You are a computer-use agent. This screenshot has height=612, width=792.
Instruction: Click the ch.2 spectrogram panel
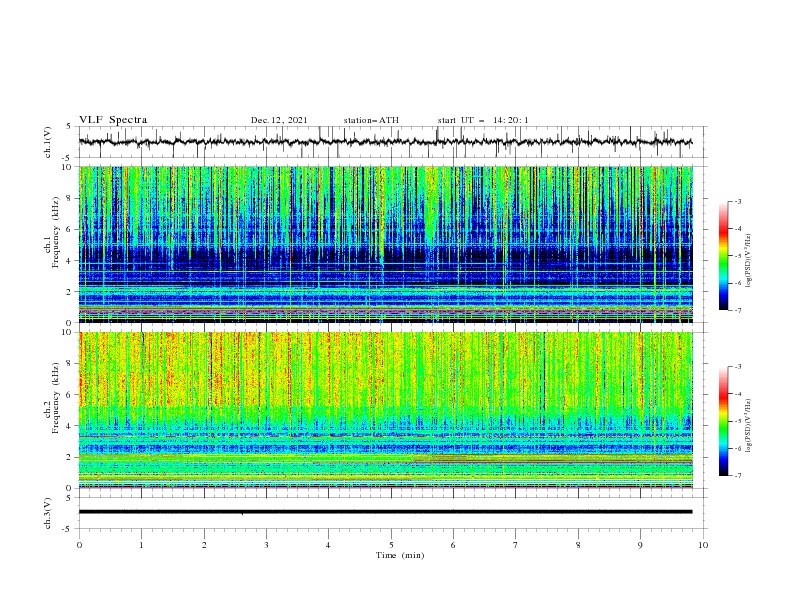[x=385, y=410]
